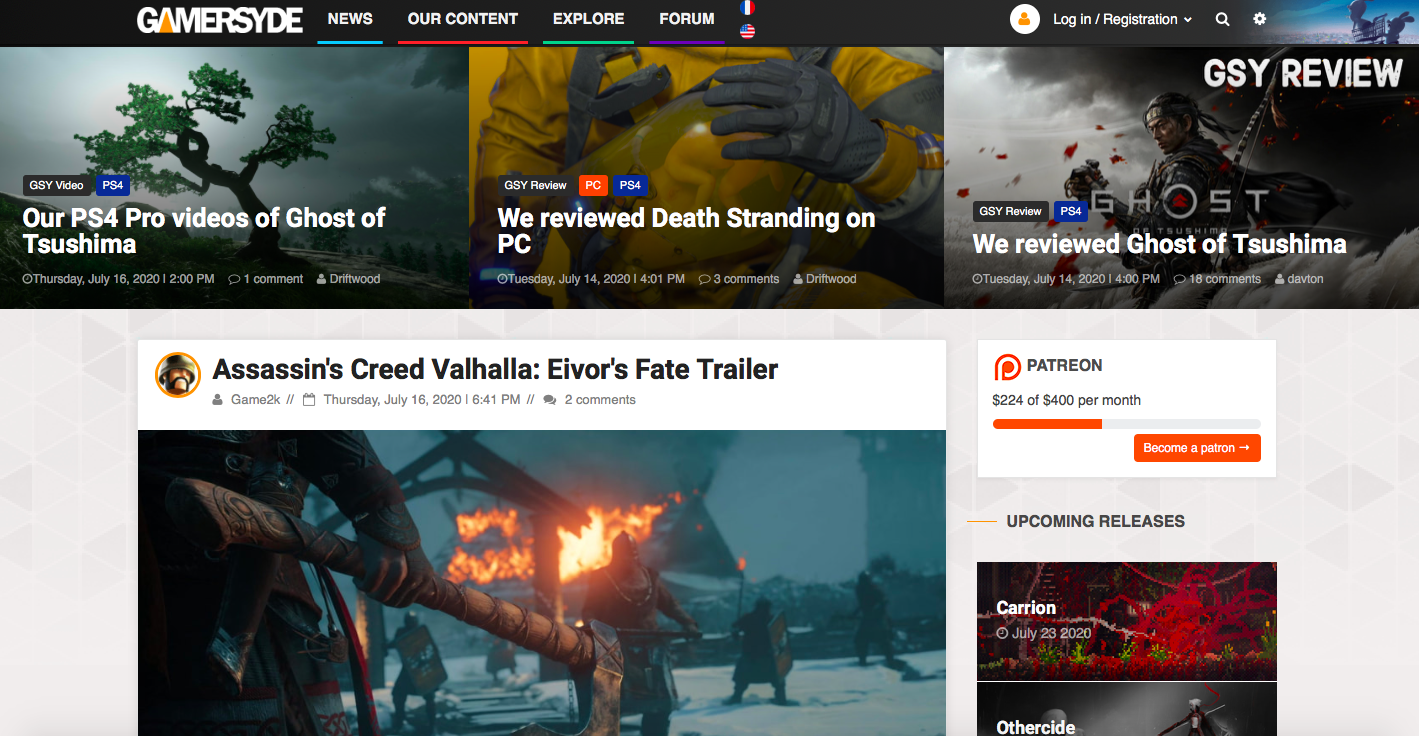Open the EXPLORE menu
1419x736 pixels.
[x=588, y=19]
